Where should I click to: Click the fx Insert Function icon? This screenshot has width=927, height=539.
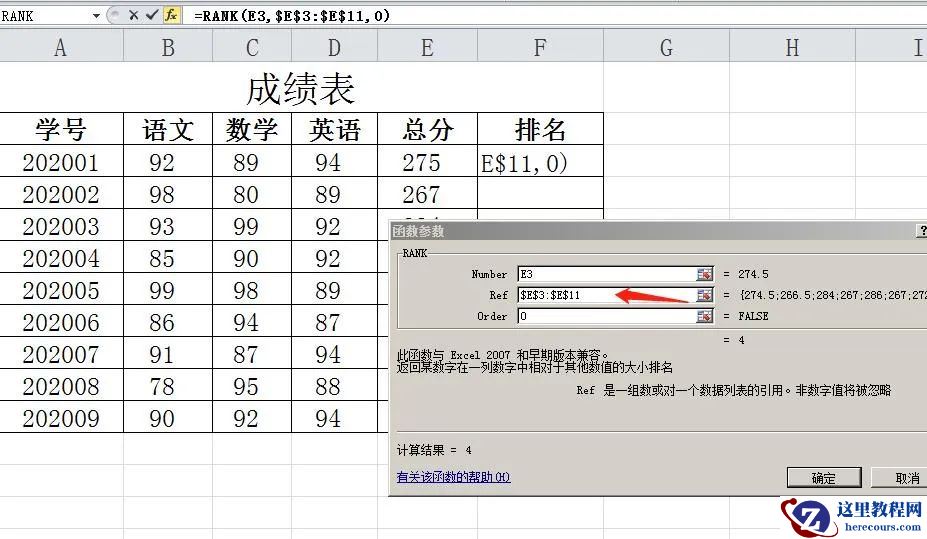point(171,15)
